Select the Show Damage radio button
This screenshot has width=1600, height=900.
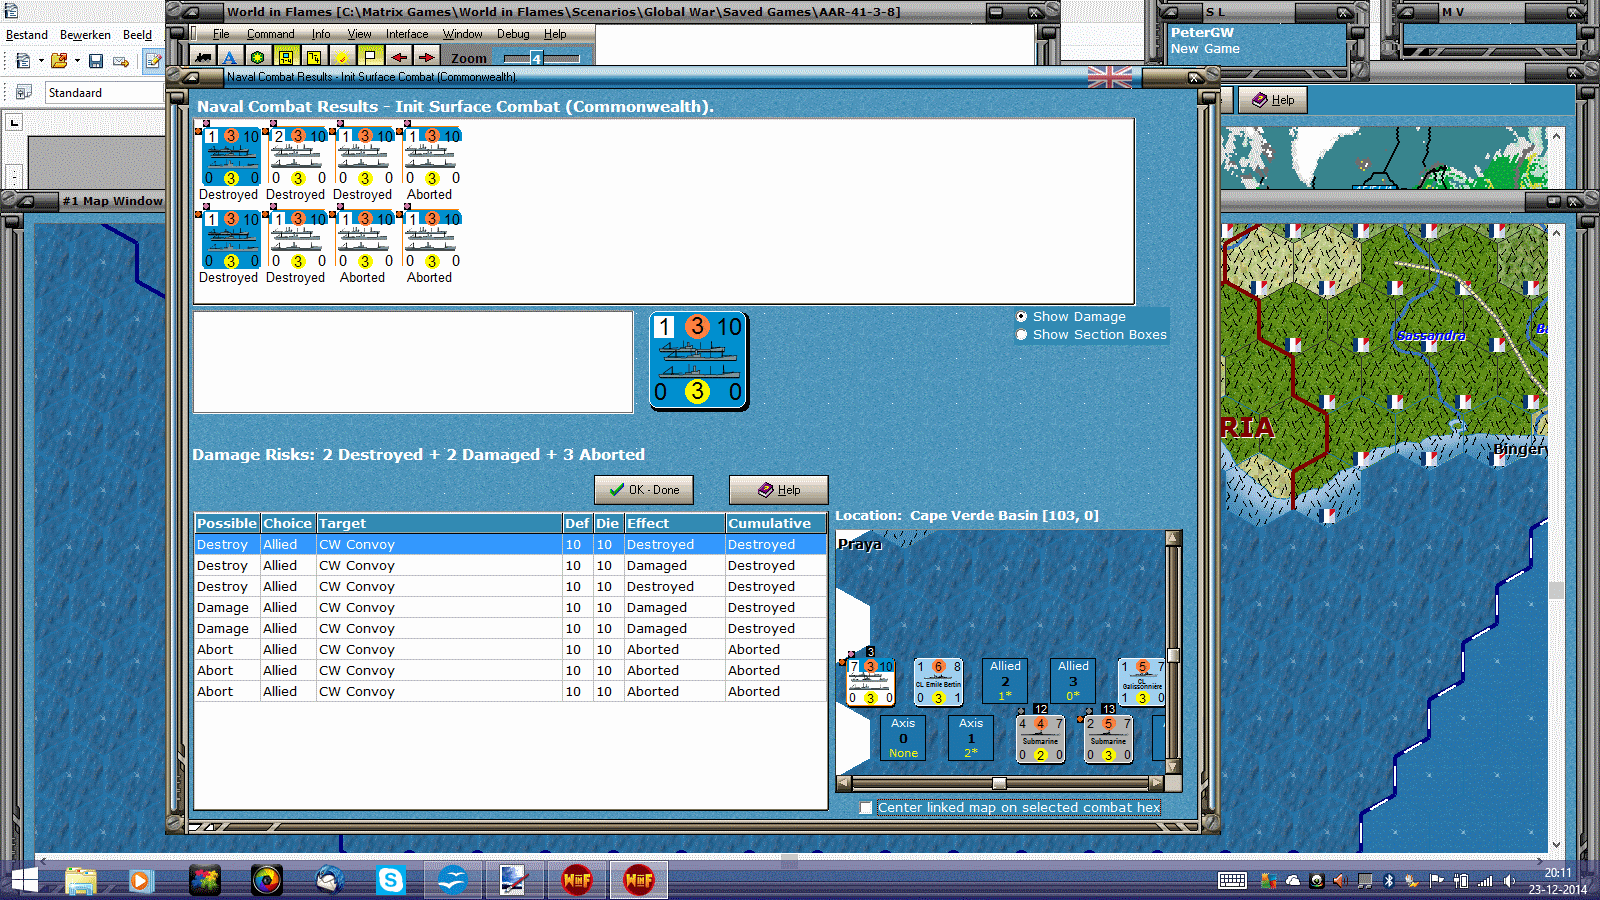tap(1021, 317)
